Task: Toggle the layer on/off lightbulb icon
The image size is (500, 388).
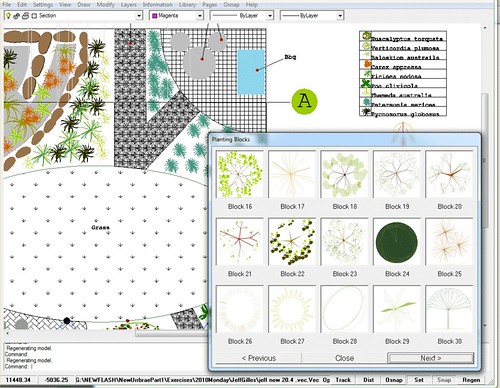Action: click(9, 16)
